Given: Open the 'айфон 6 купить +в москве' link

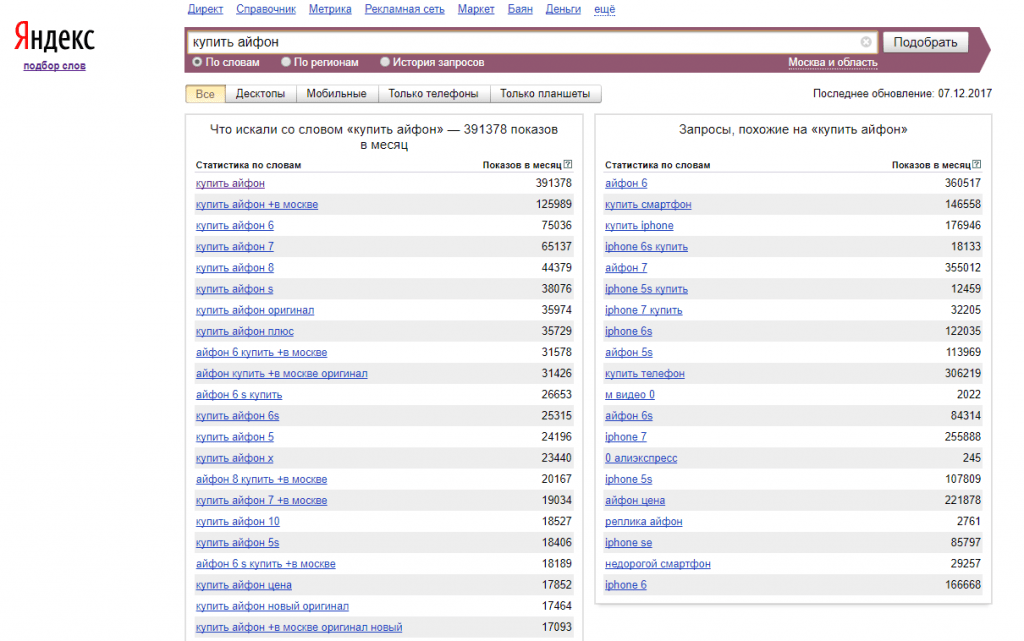Looking at the screenshot, I should pos(261,352).
